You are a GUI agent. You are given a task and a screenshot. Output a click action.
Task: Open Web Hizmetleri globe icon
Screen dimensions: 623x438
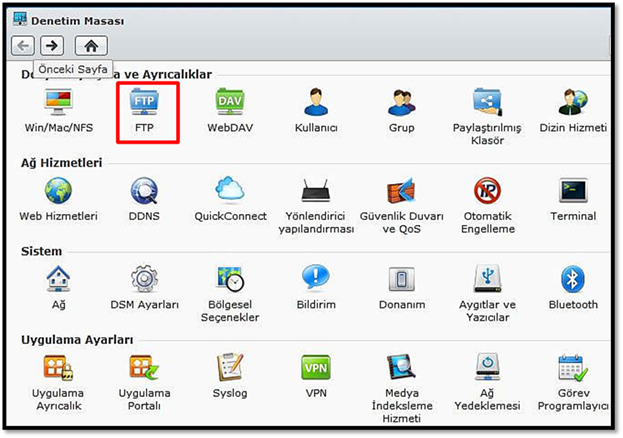[58, 193]
